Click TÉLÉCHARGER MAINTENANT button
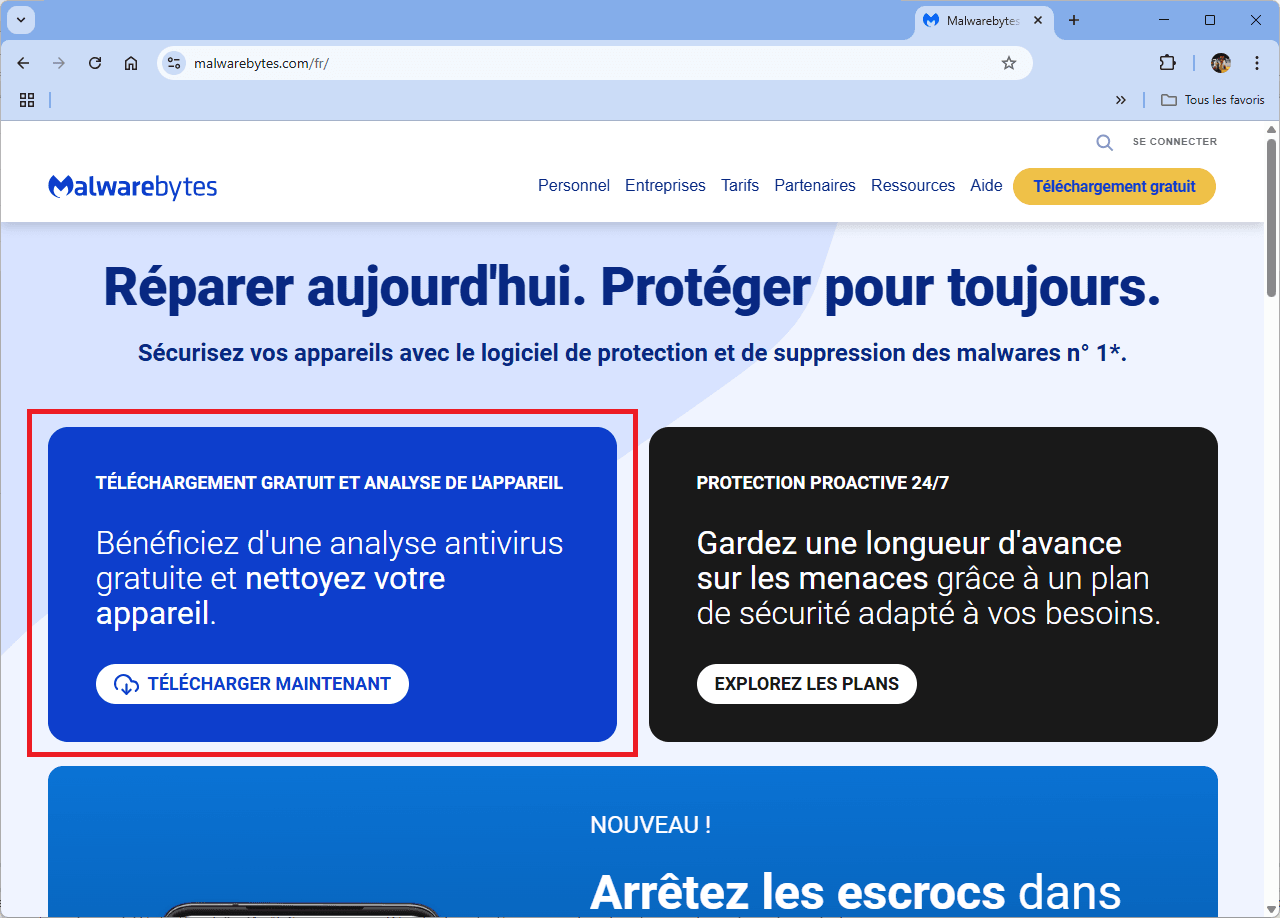 [x=252, y=684]
